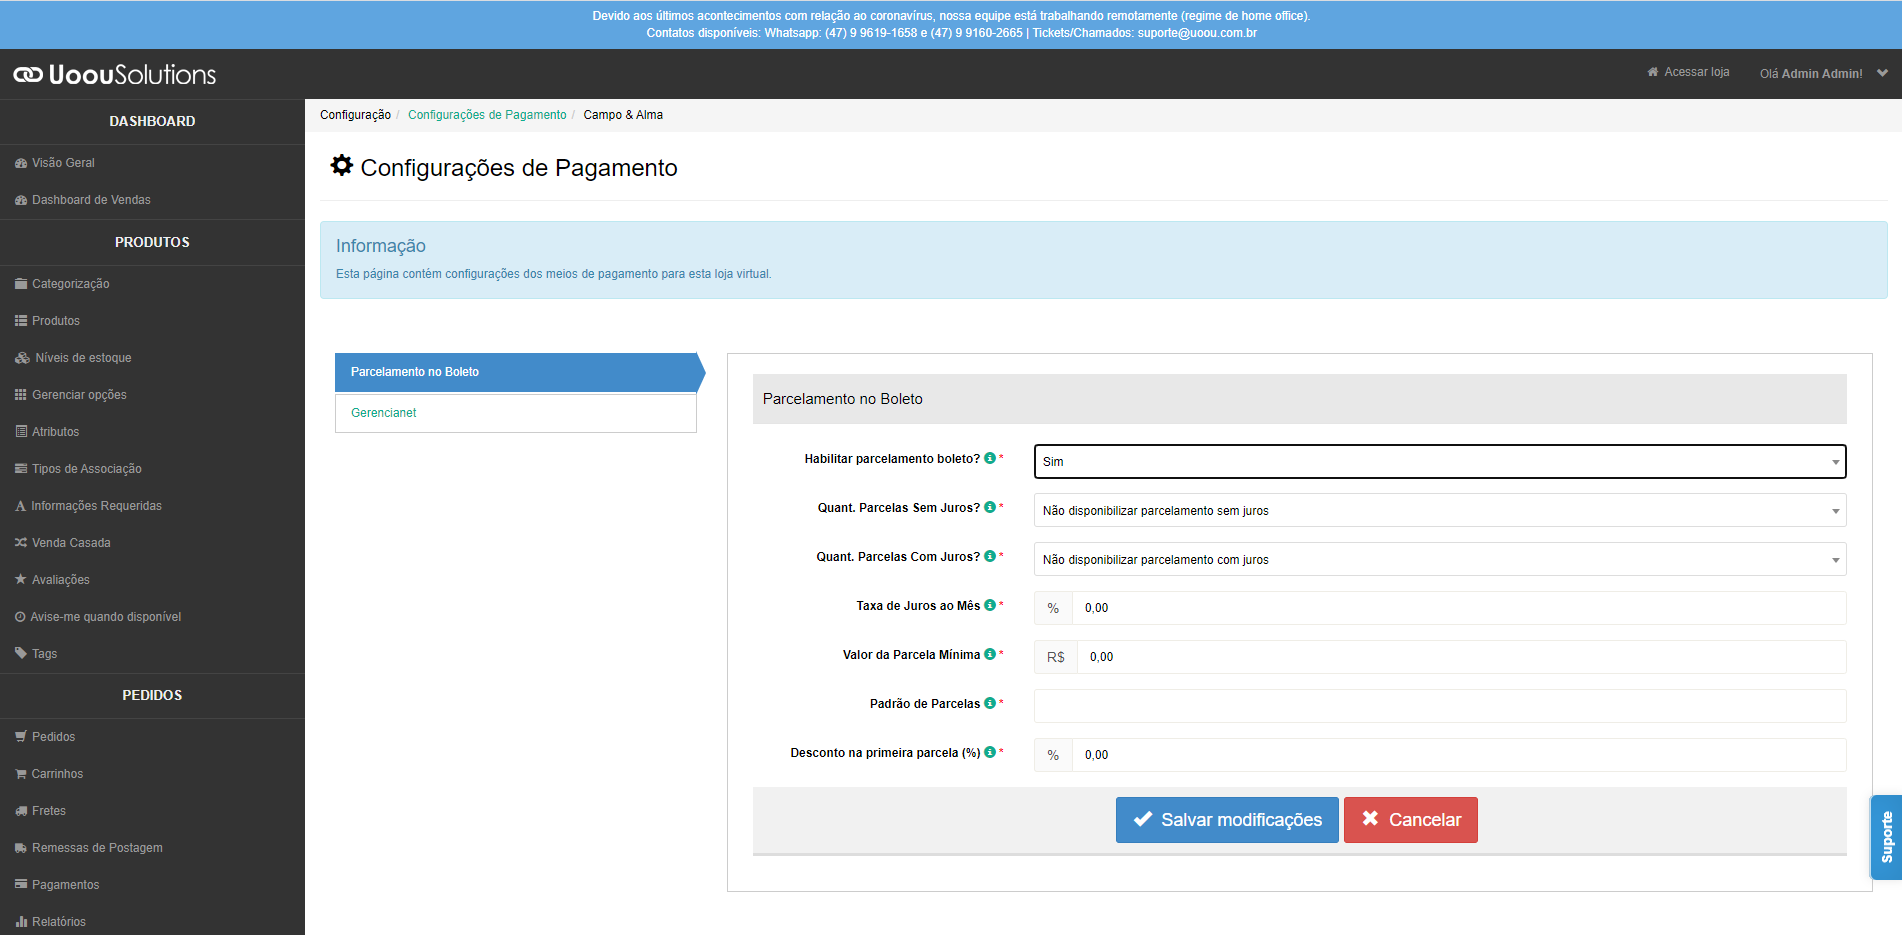Click the Fretes truck icon

(x=21, y=811)
